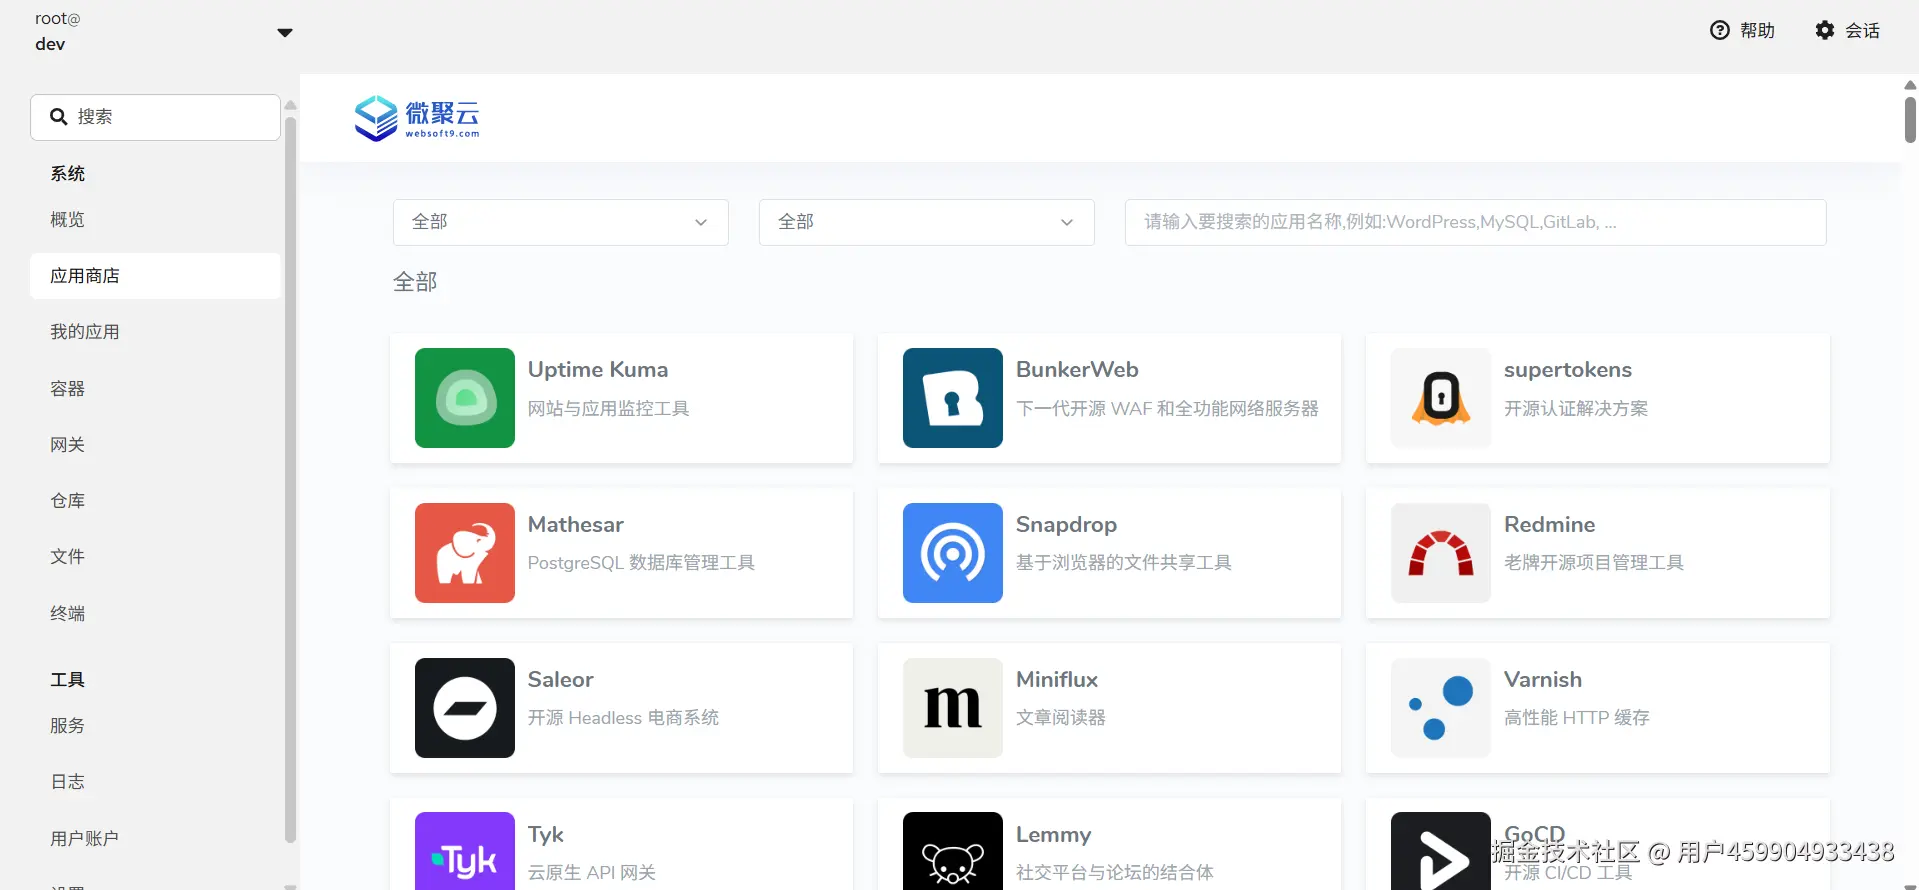
Task: Click description 开源 Headless 电商系统
Action: click(x=623, y=717)
